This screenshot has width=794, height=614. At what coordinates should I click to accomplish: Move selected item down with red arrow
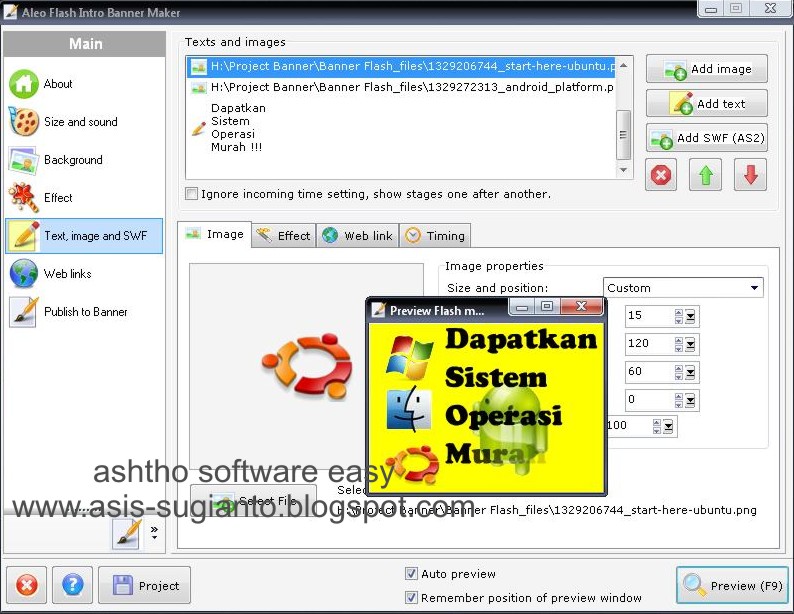(x=750, y=175)
